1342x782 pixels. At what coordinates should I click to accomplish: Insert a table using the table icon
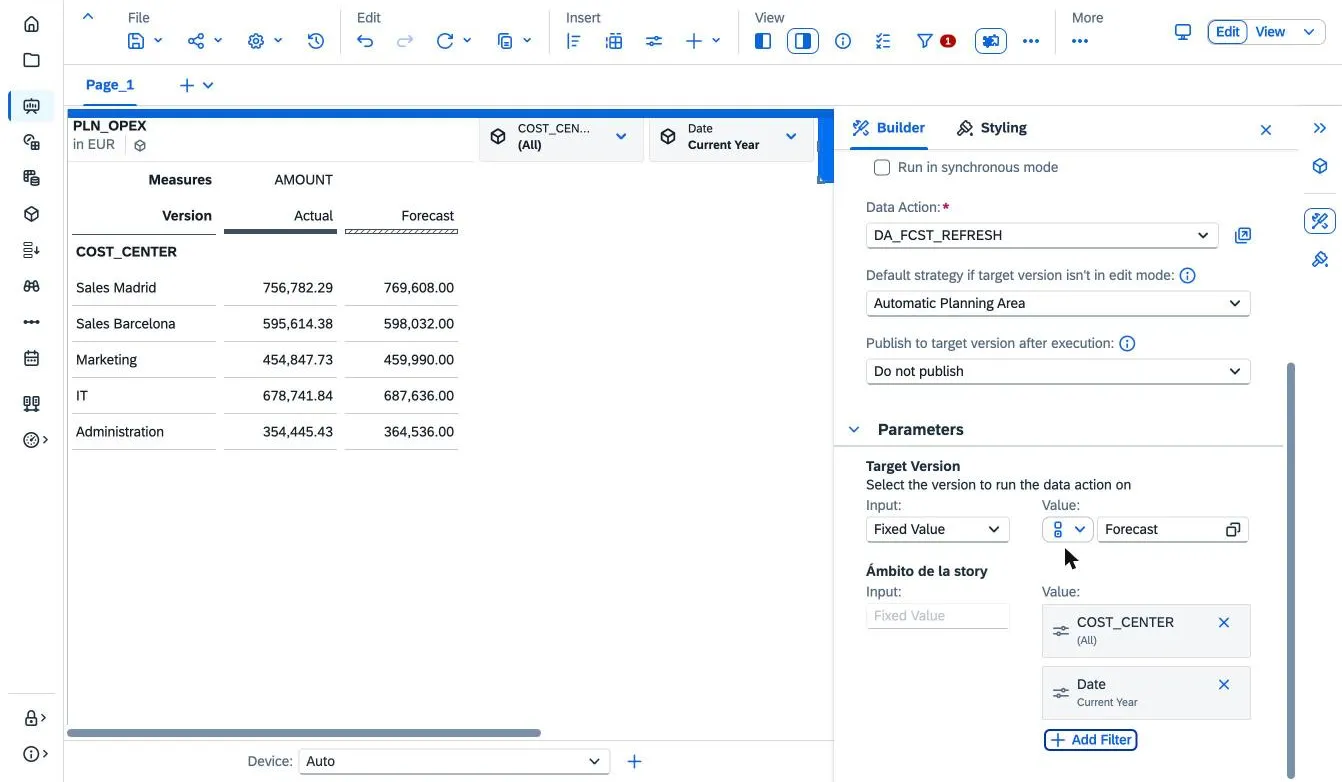(x=614, y=41)
